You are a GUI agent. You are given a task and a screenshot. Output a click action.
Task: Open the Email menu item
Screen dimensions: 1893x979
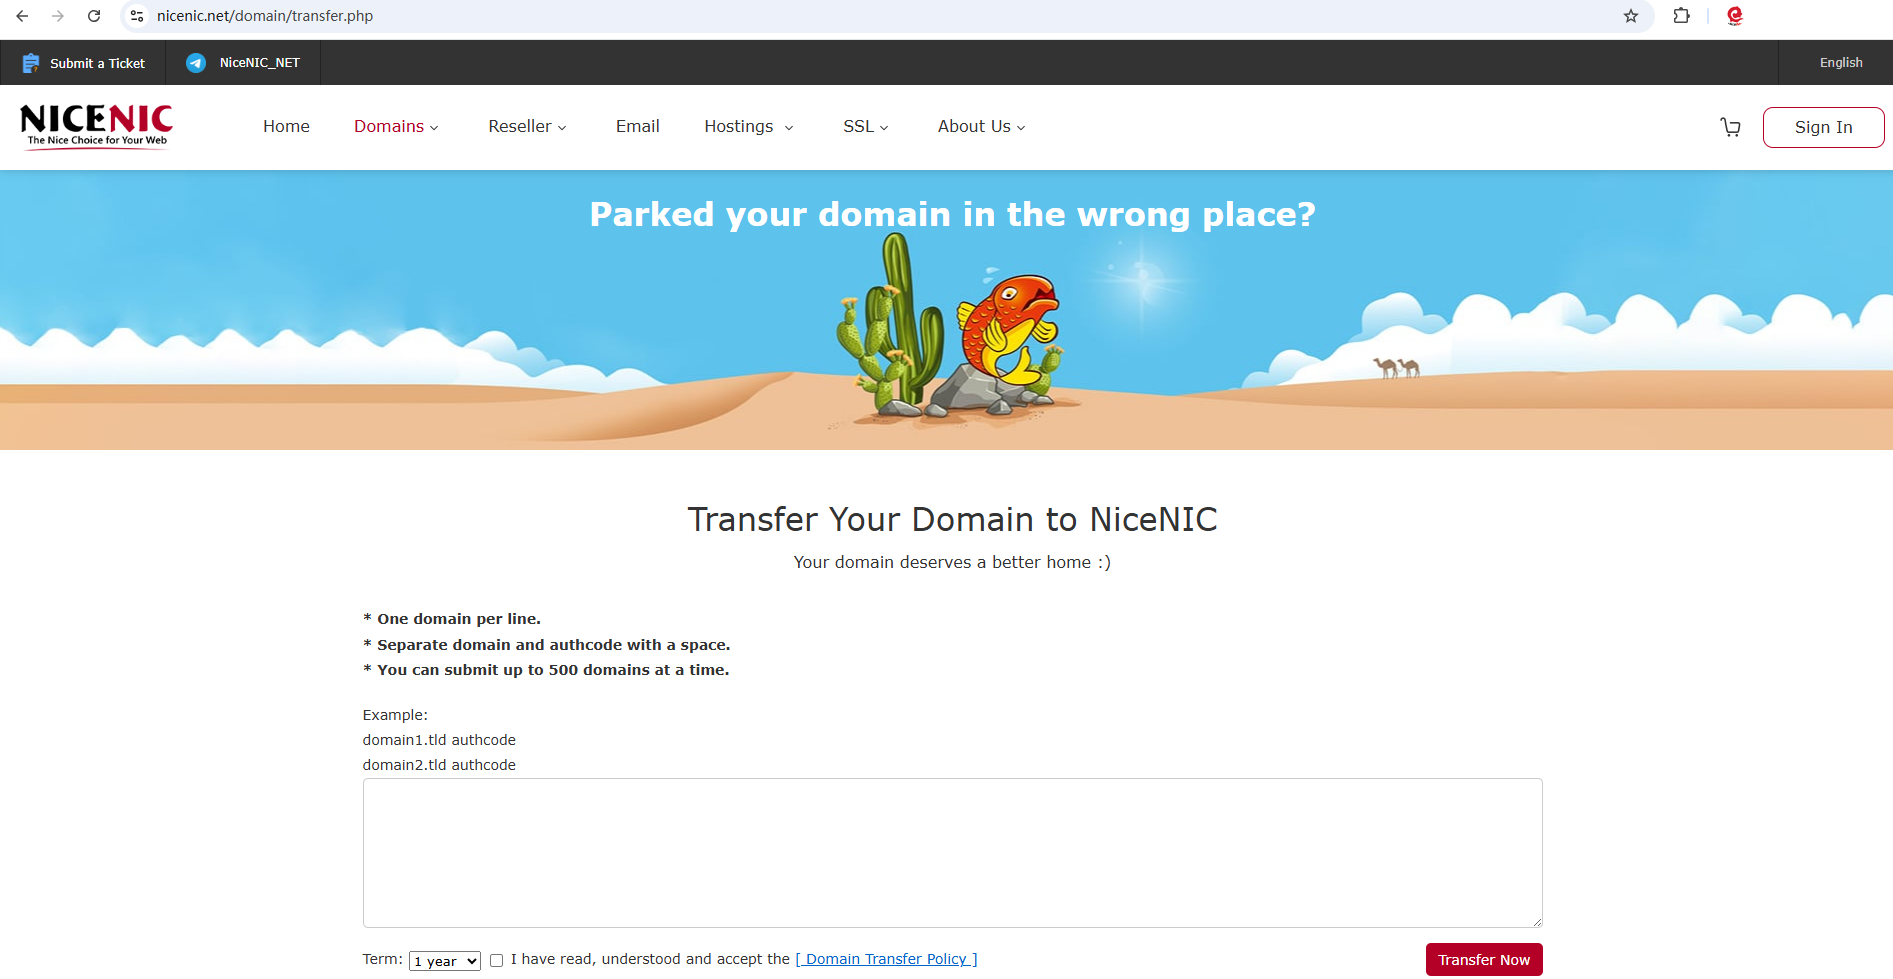pos(638,127)
